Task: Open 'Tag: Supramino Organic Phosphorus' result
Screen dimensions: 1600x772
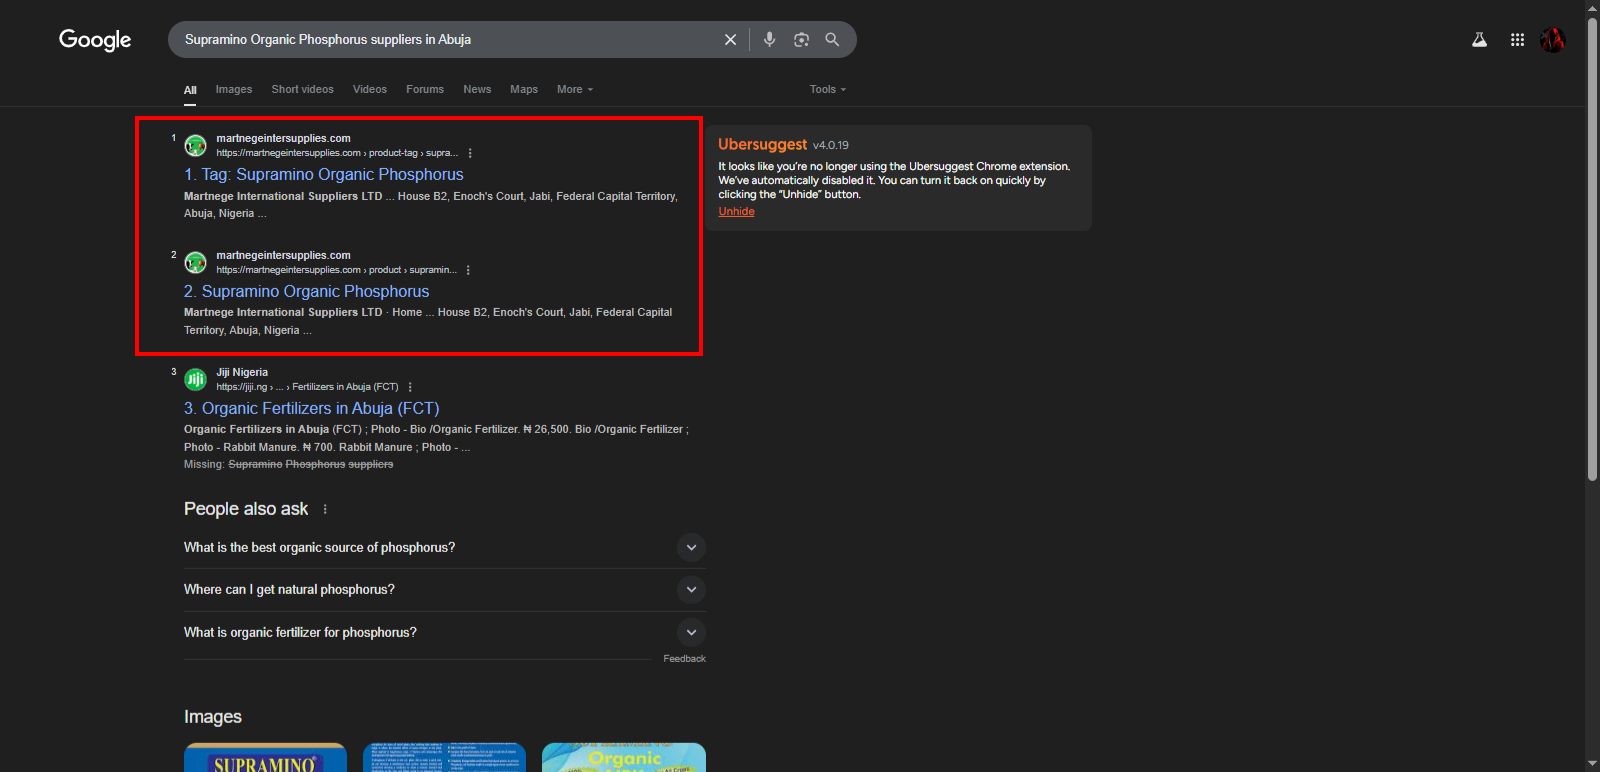Action: (324, 175)
